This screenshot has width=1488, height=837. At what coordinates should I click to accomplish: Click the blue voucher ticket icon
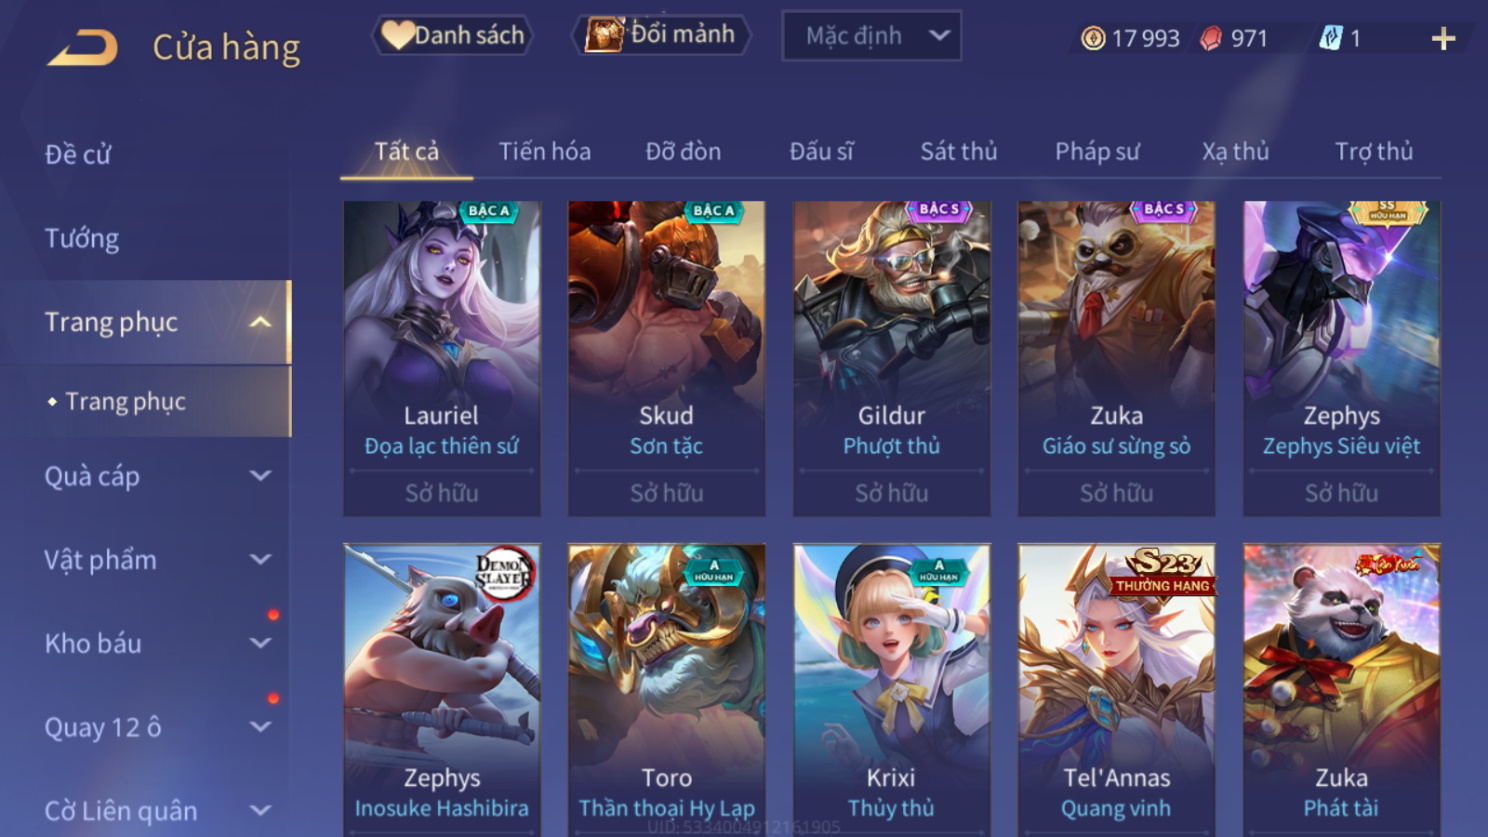point(1330,38)
